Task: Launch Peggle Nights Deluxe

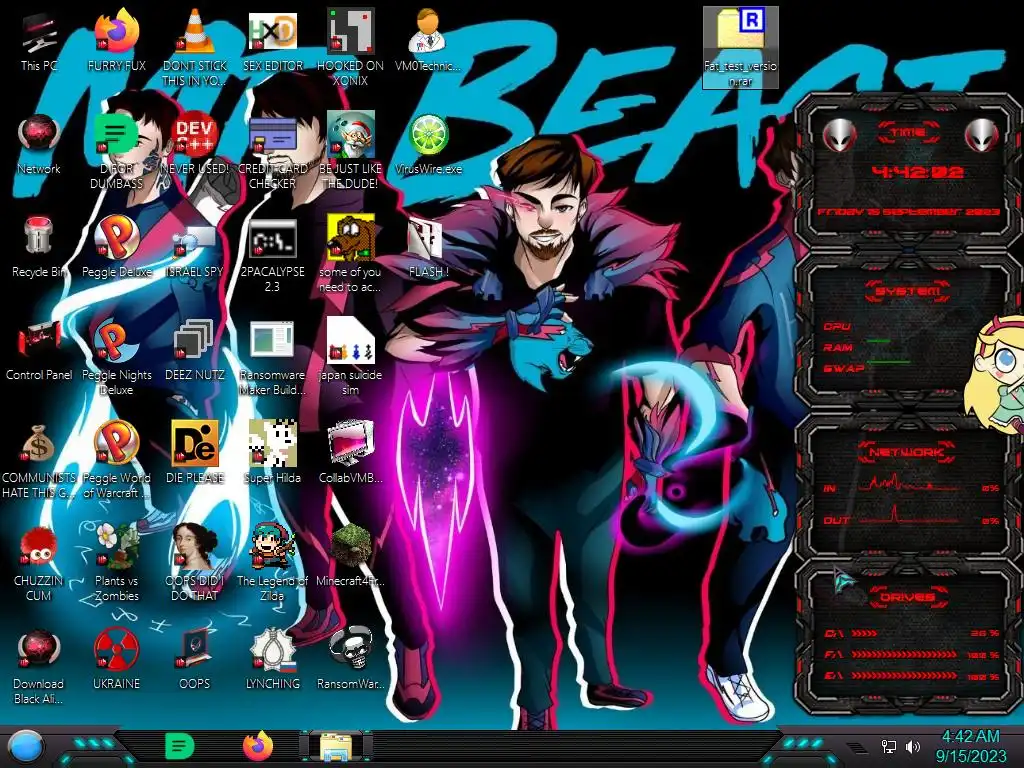Action: (x=117, y=357)
